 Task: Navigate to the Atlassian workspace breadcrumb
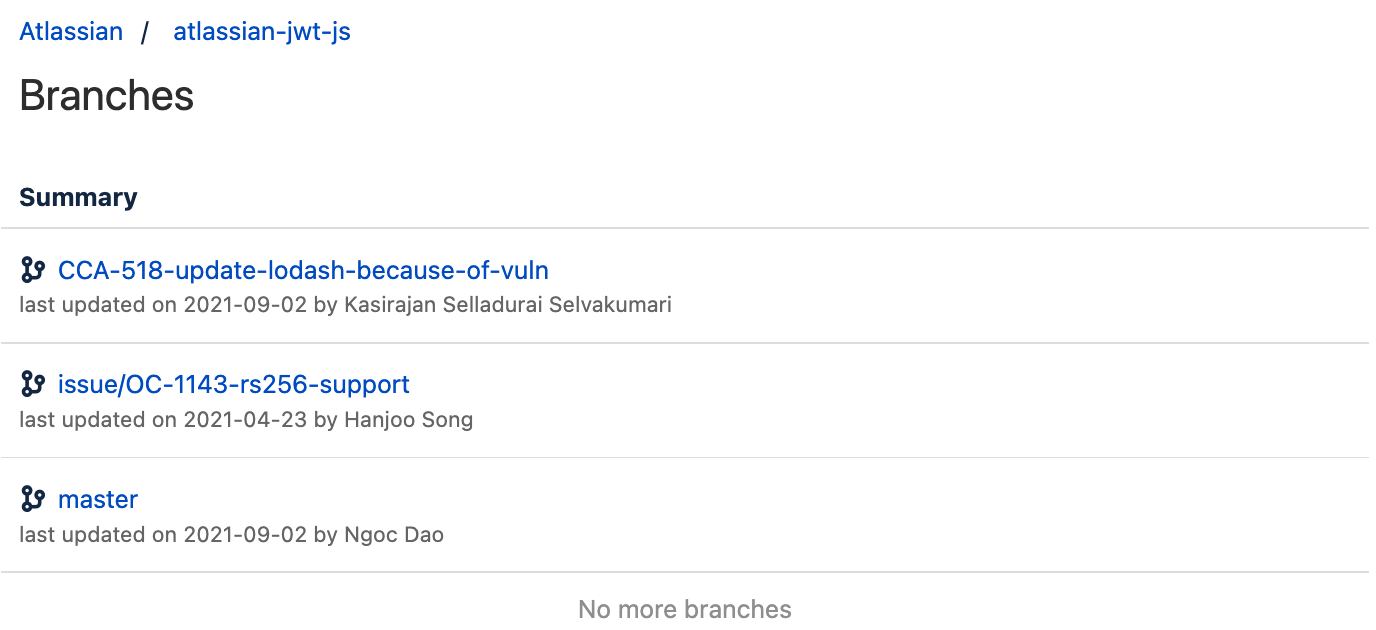[70, 31]
